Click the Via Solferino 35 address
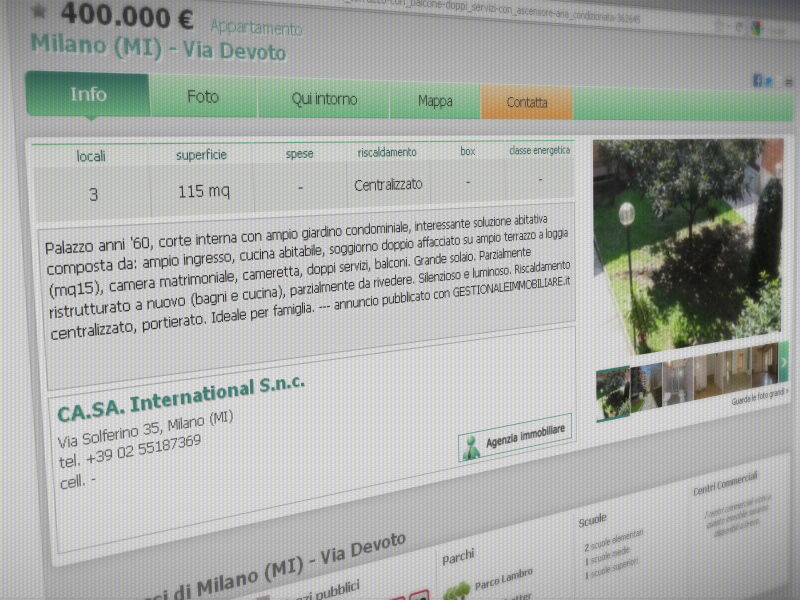 click(145, 429)
